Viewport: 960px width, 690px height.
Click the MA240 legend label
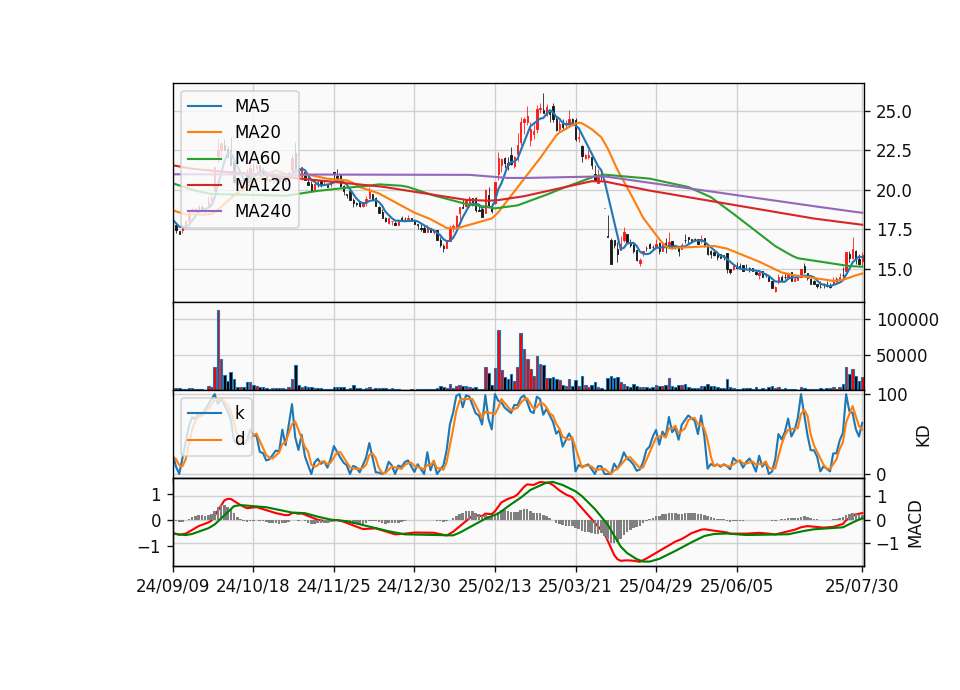click(x=263, y=211)
